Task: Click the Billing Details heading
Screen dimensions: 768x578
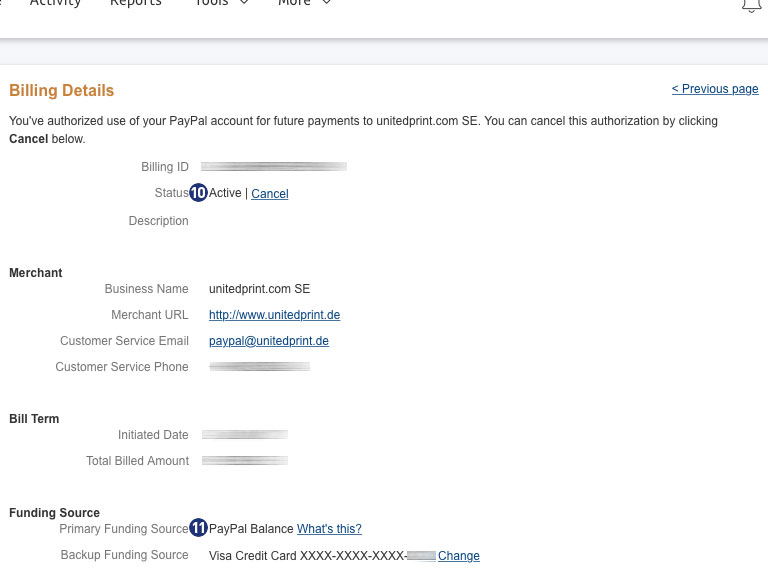Action: click(x=62, y=91)
